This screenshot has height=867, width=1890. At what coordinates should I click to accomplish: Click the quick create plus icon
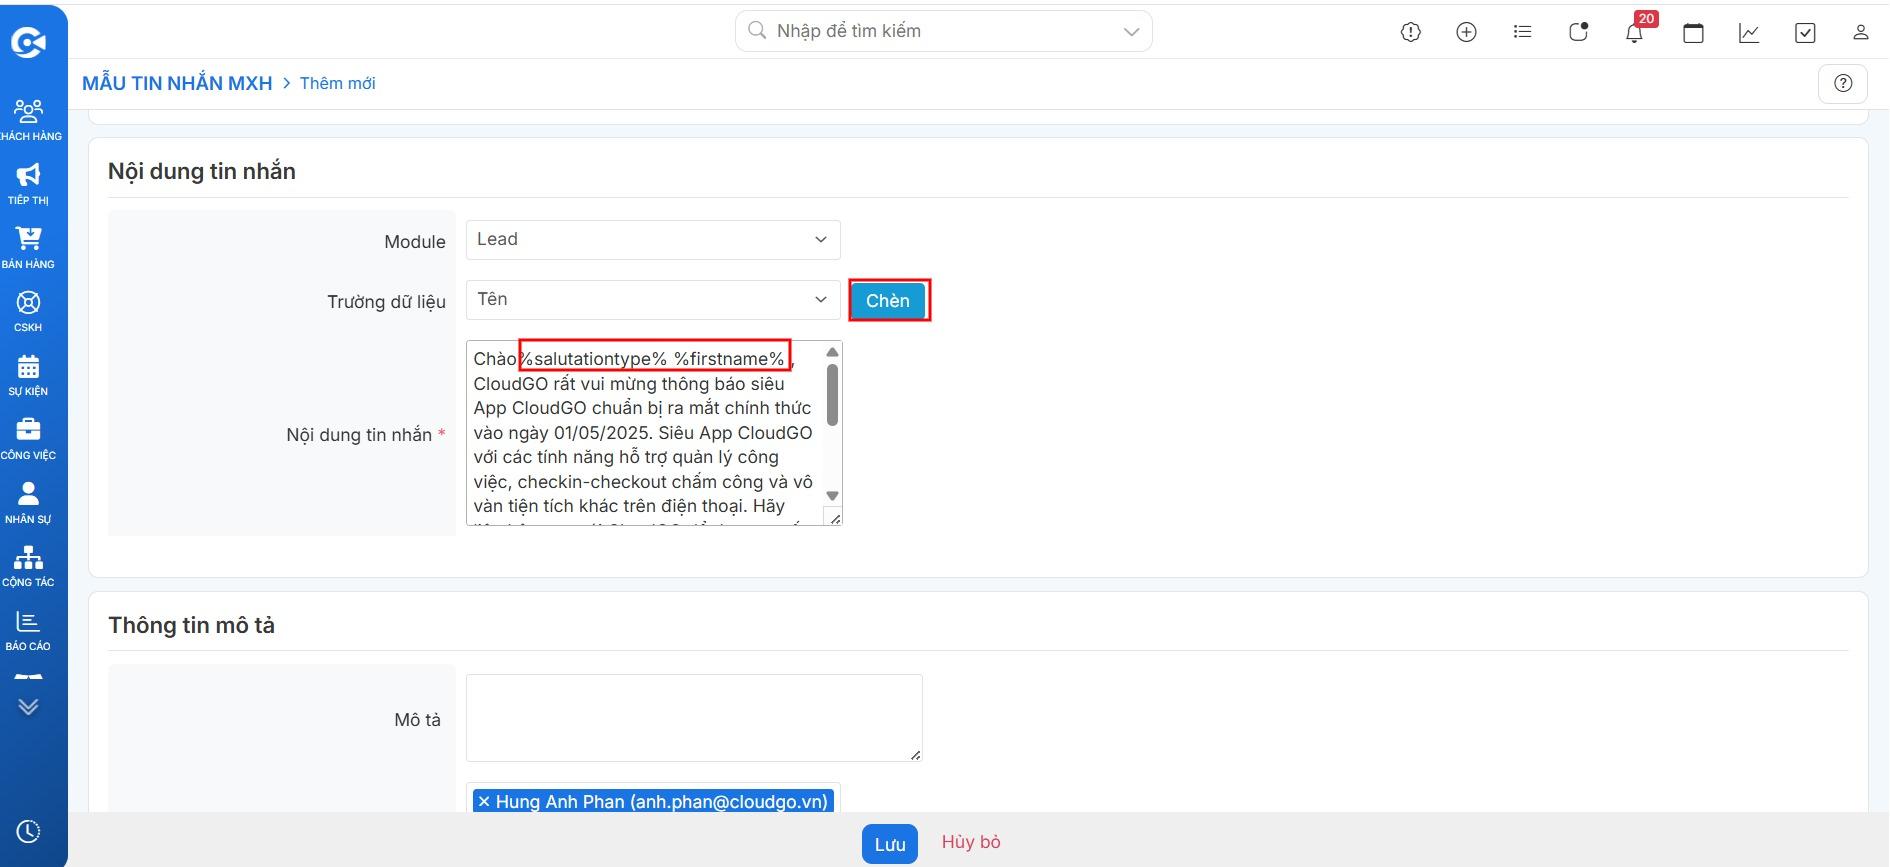click(1466, 32)
